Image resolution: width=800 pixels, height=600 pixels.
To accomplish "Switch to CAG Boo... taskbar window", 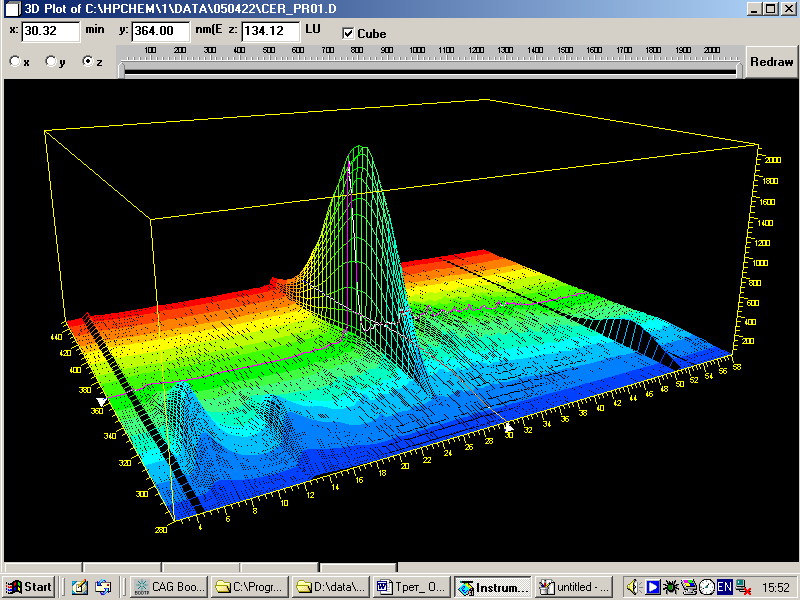I will (168, 587).
